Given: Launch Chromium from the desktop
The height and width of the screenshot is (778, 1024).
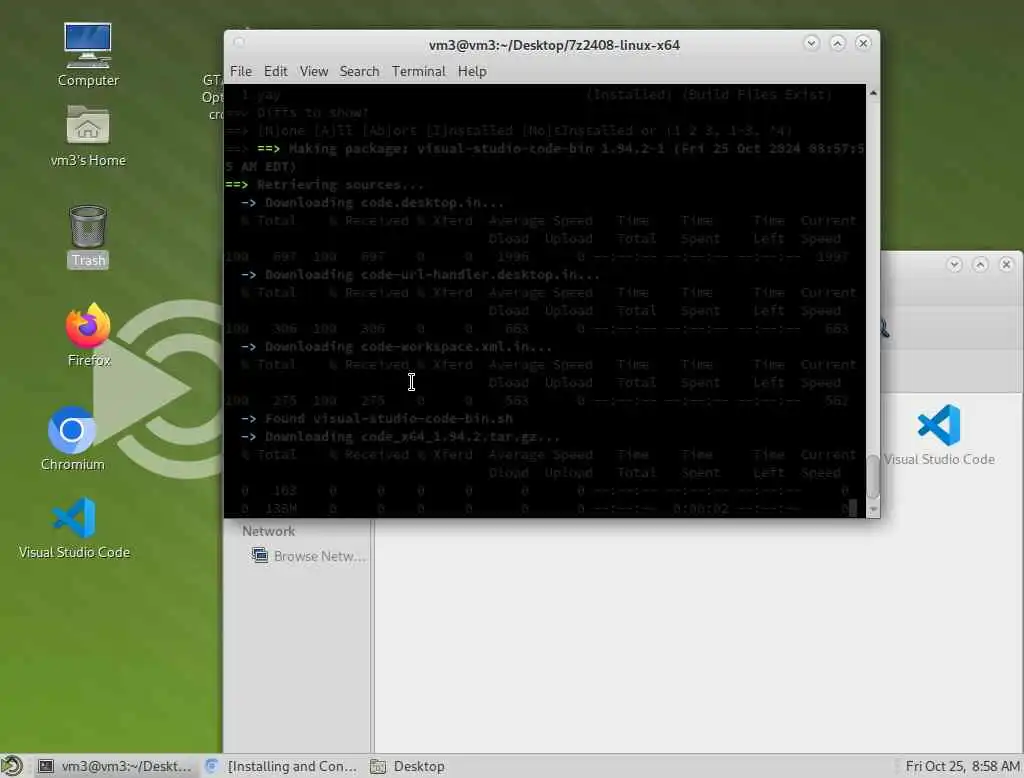Looking at the screenshot, I should pos(72,439).
